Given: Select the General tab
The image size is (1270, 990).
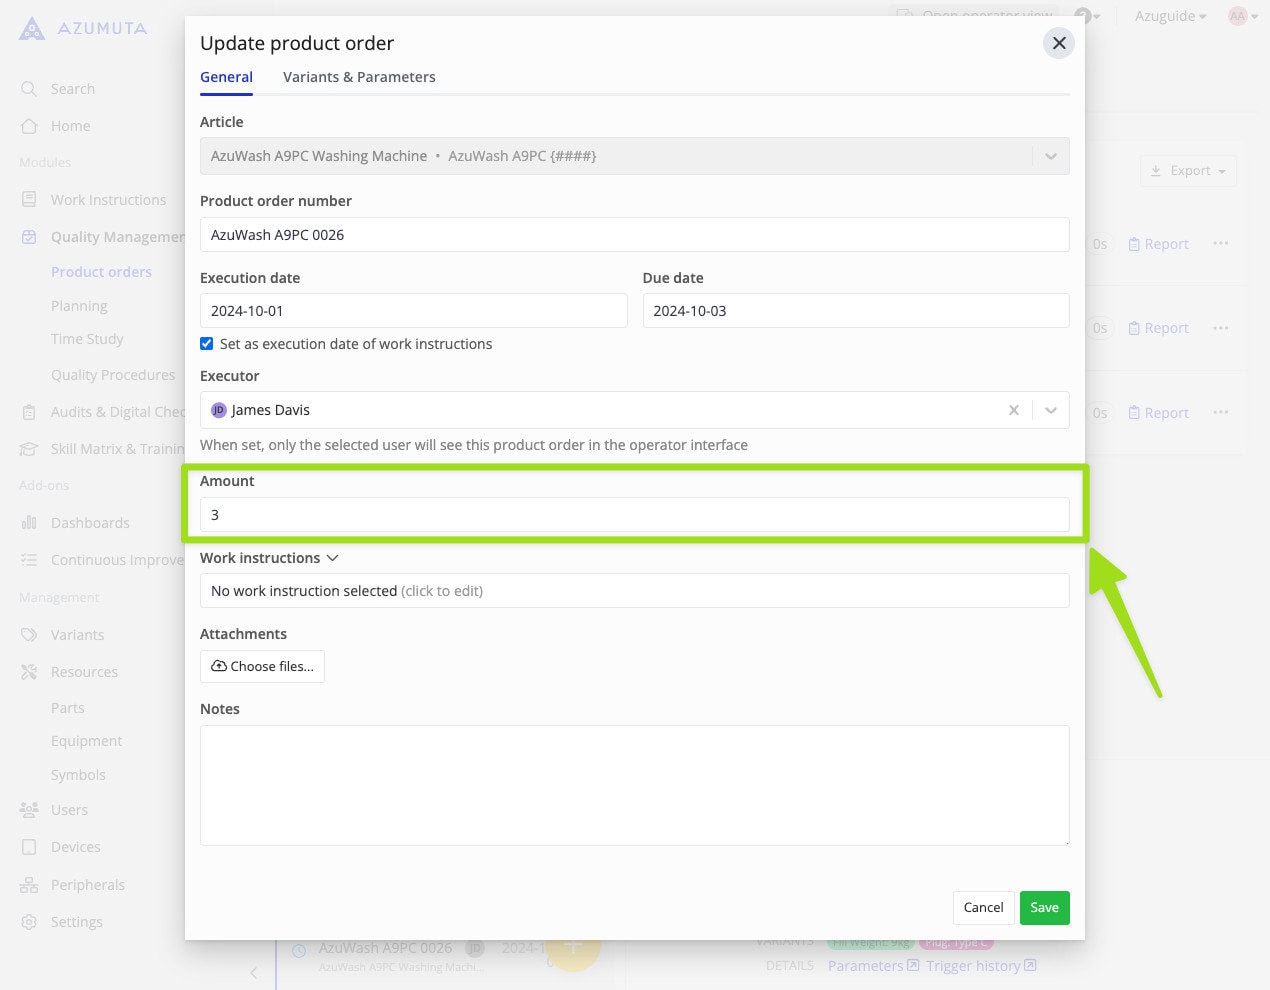Looking at the screenshot, I should [226, 77].
